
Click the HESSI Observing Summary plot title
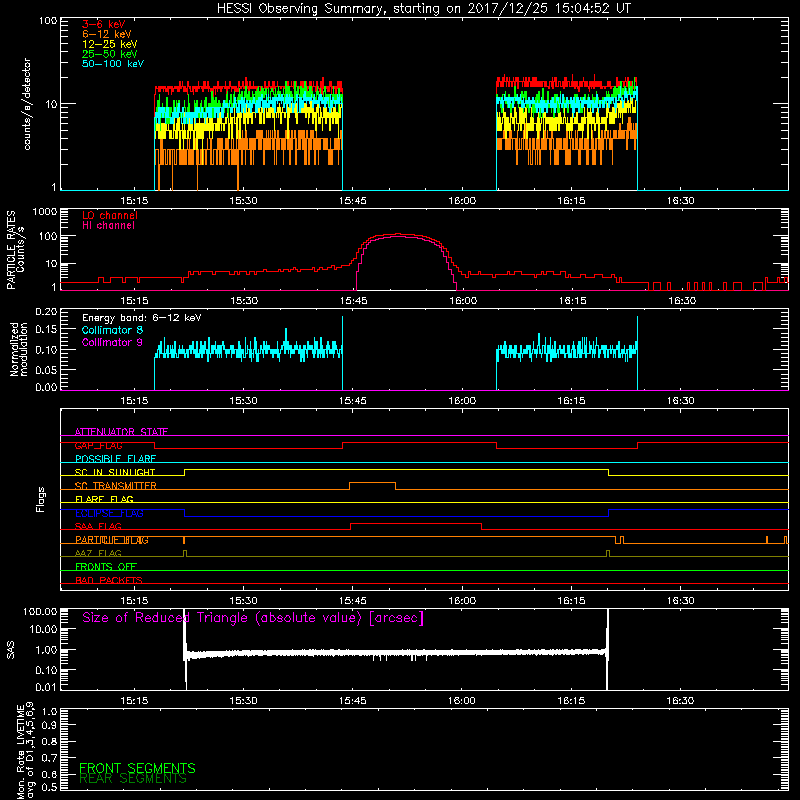point(424,9)
